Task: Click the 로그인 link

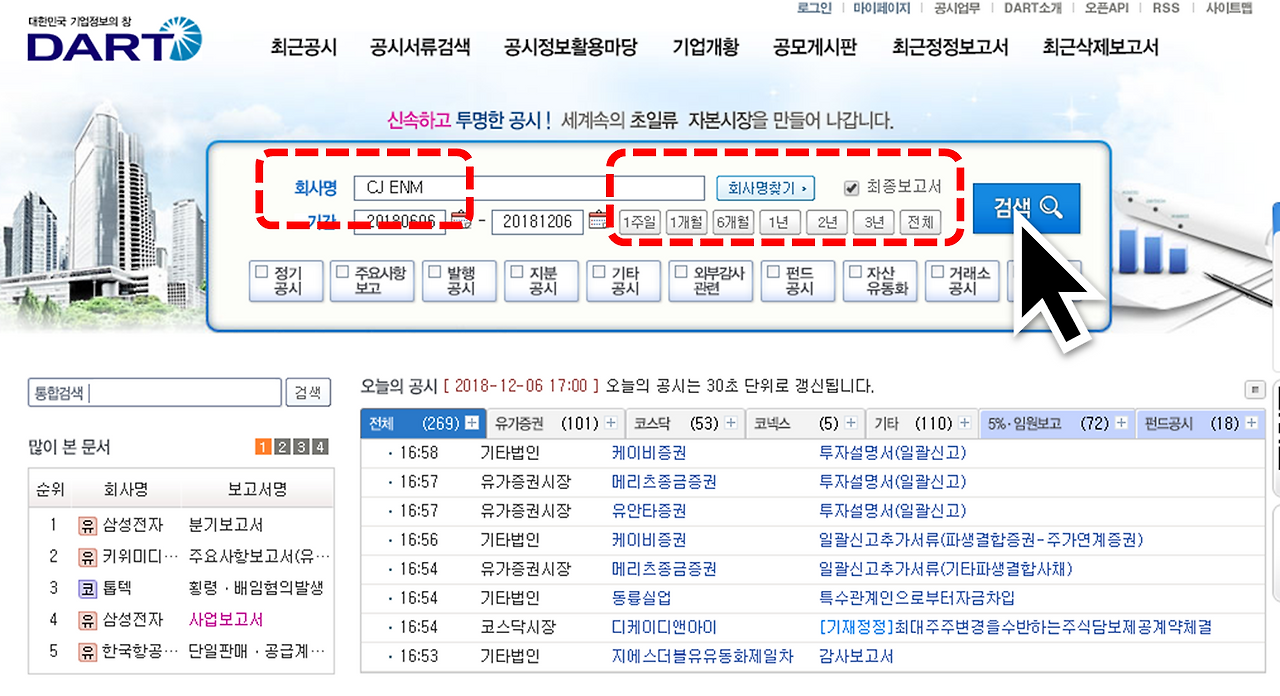Action: (x=815, y=8)
